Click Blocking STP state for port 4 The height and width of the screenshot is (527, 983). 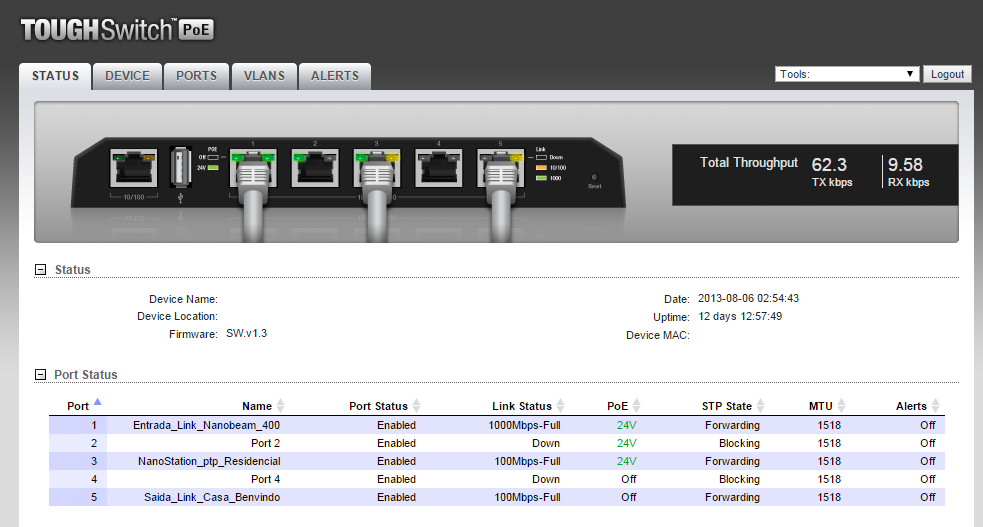click(739, 479)
